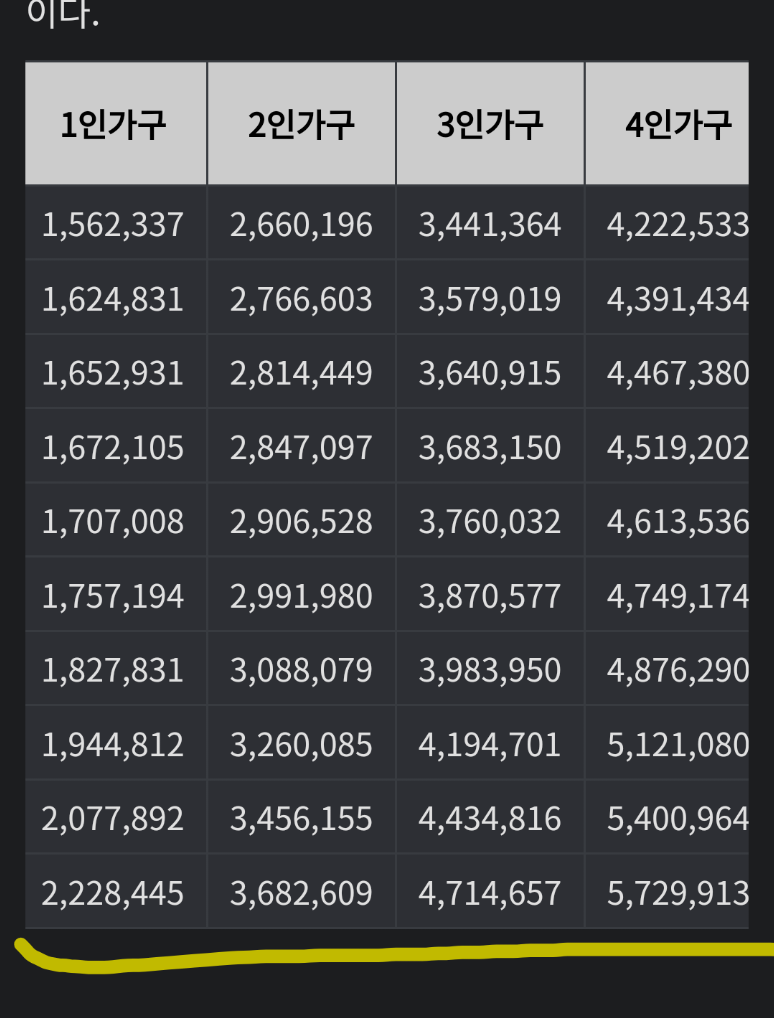775x1018 pixels.
Task: Select the 3인가구 column header
Action: tap(490, 123)
